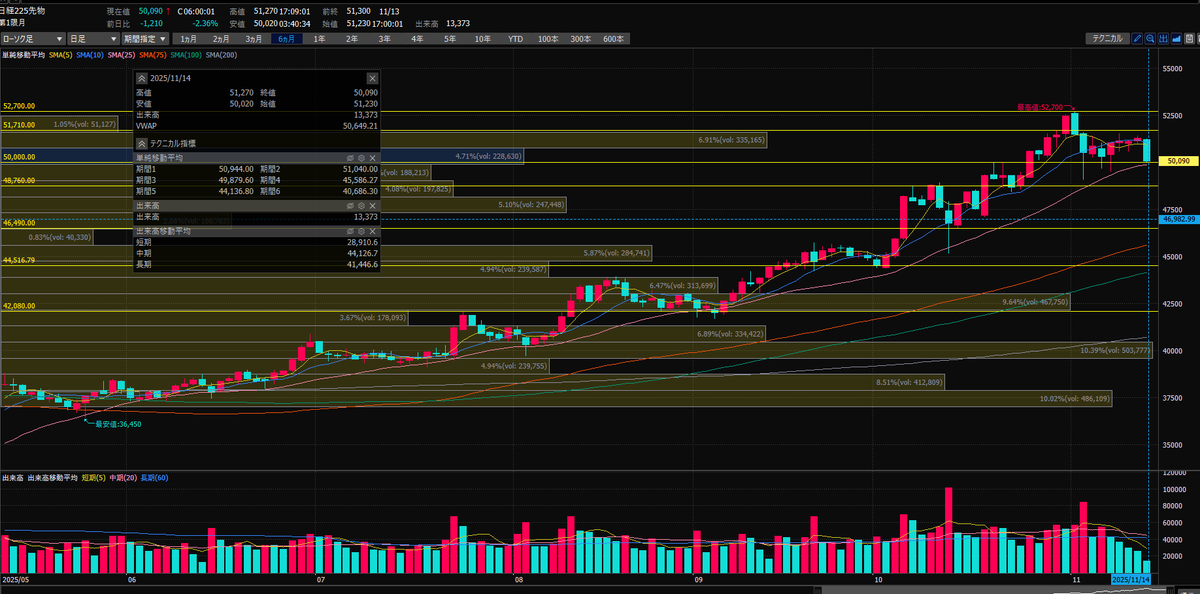This screenshot has width=1200, height=594.
Task: Show 100本 bars
Action: [x=548, y=39]
